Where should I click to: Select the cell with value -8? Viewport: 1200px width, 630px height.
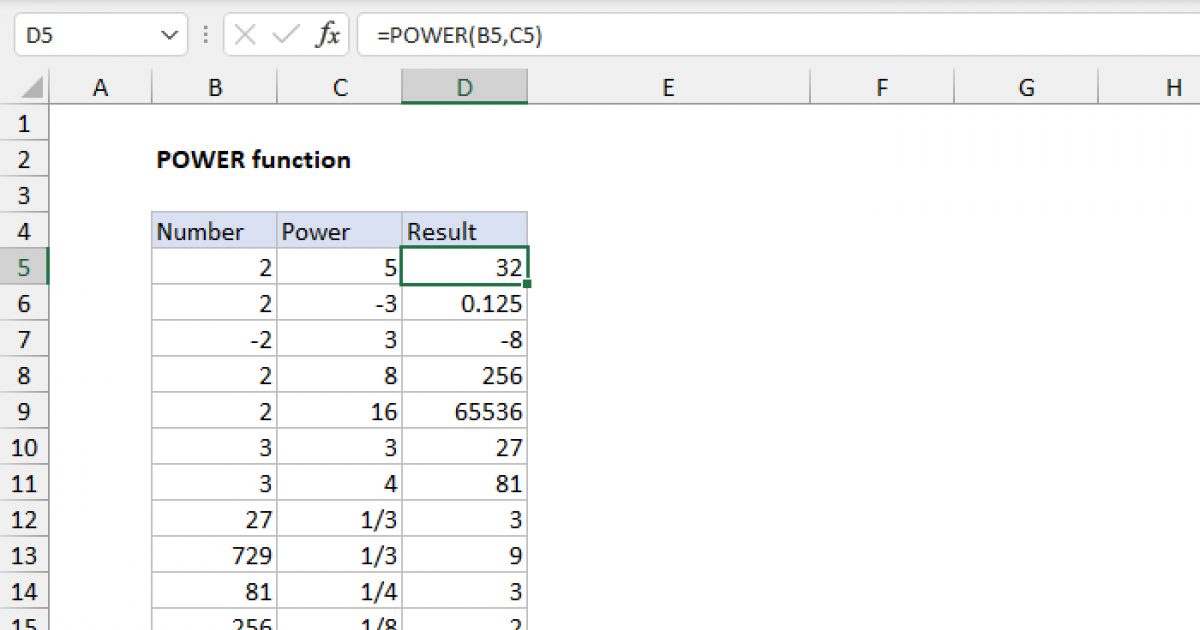point(464,339)
